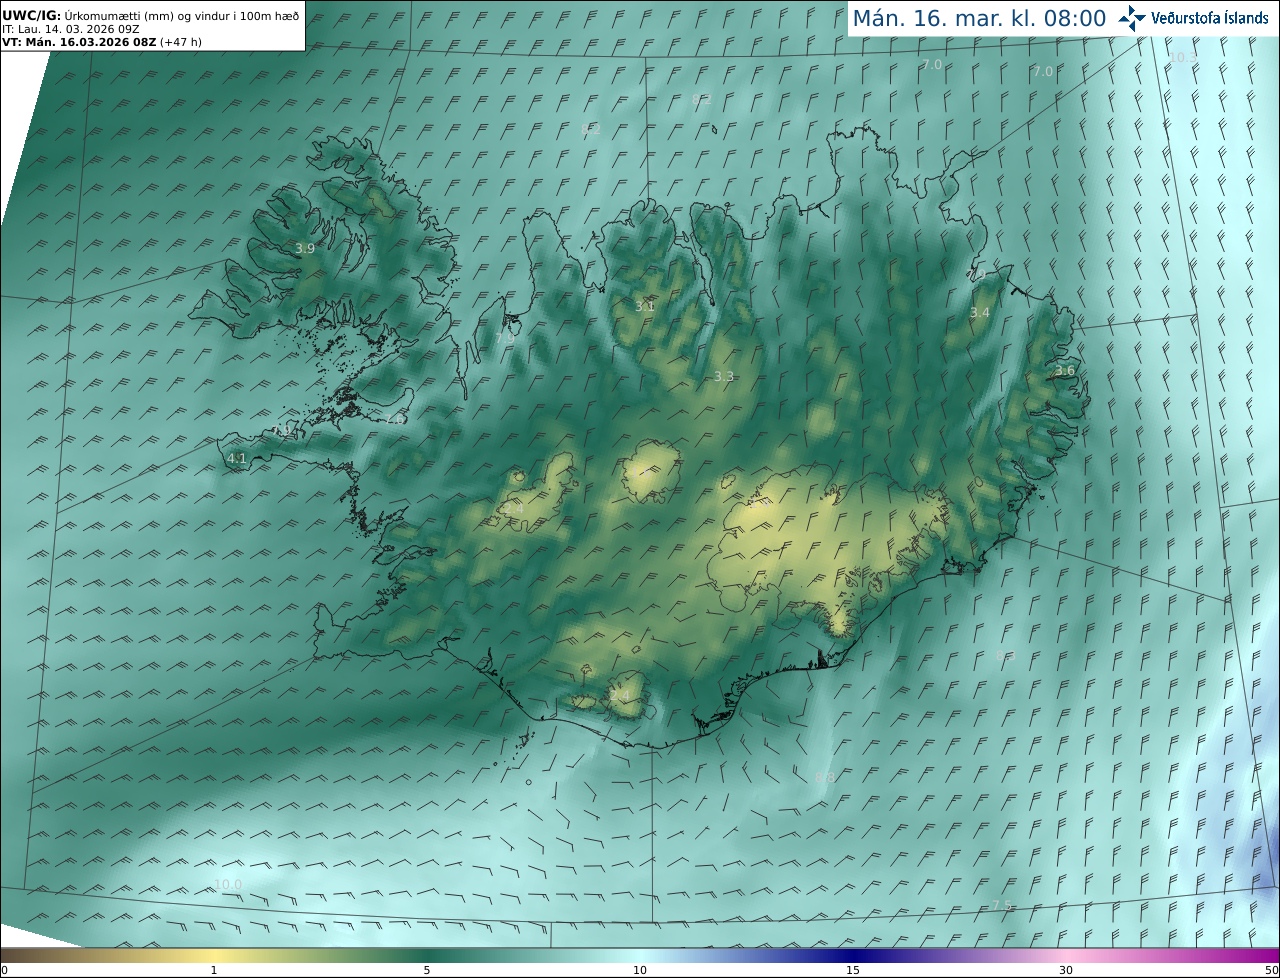Click the '3.6' value on the map

pyautogui.click(x=1065, y=371)
